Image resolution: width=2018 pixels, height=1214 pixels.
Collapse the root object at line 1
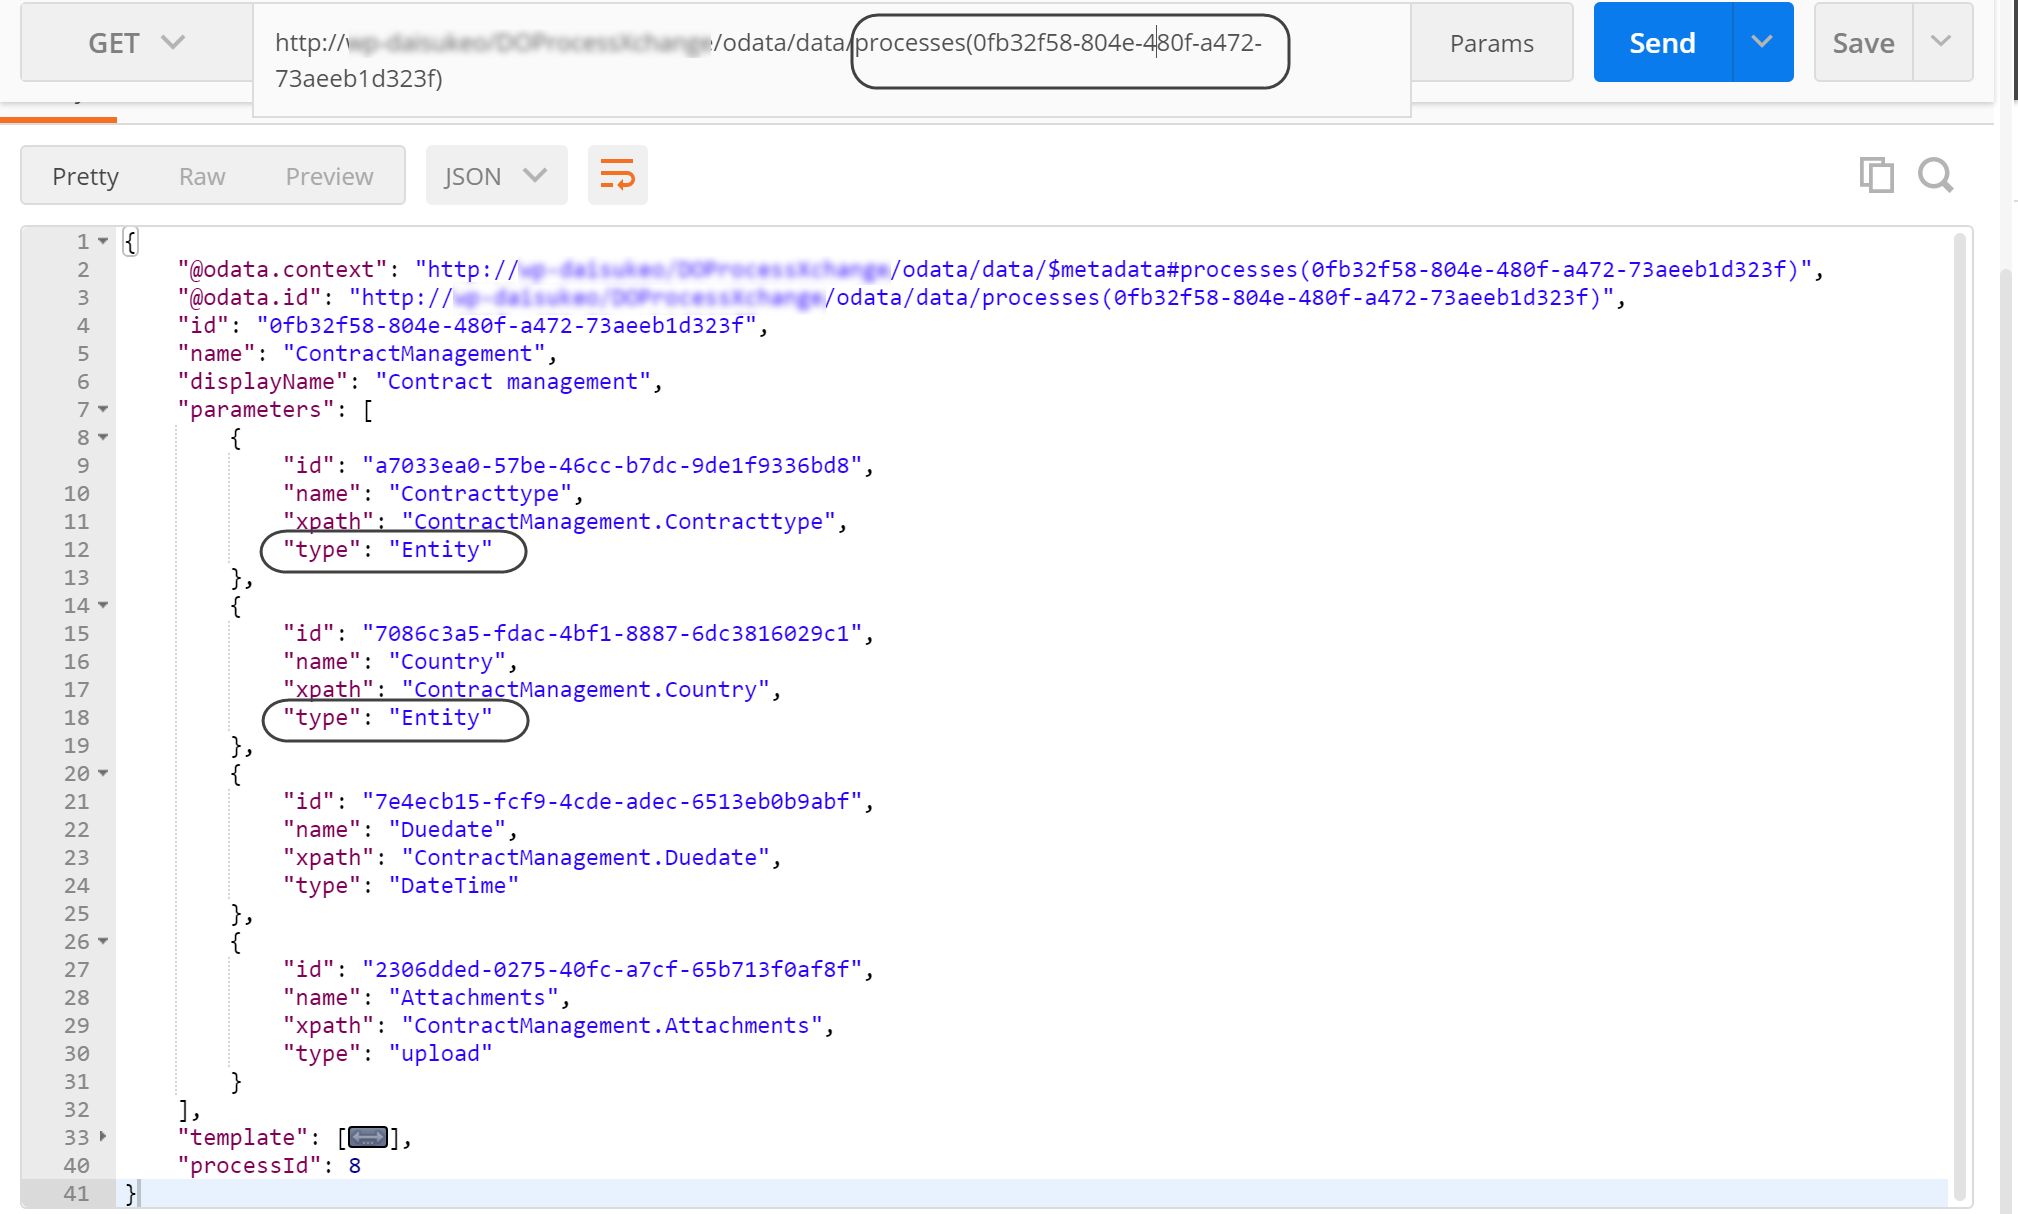tap(103, 241)
